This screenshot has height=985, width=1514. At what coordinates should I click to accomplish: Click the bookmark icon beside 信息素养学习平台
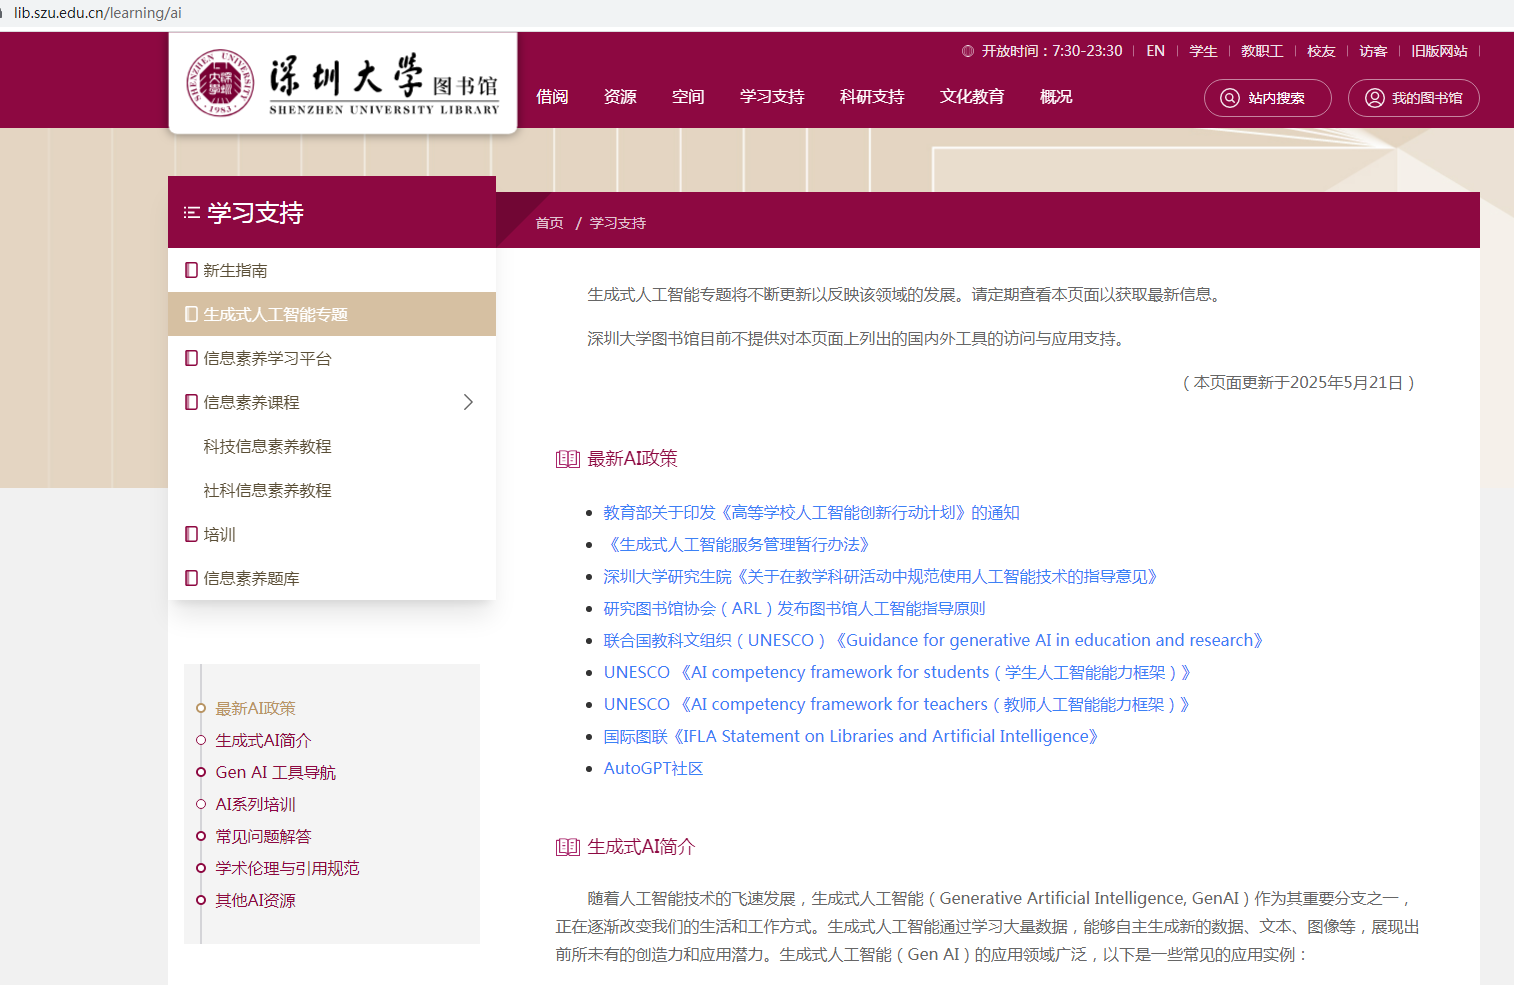coord(191,358)
